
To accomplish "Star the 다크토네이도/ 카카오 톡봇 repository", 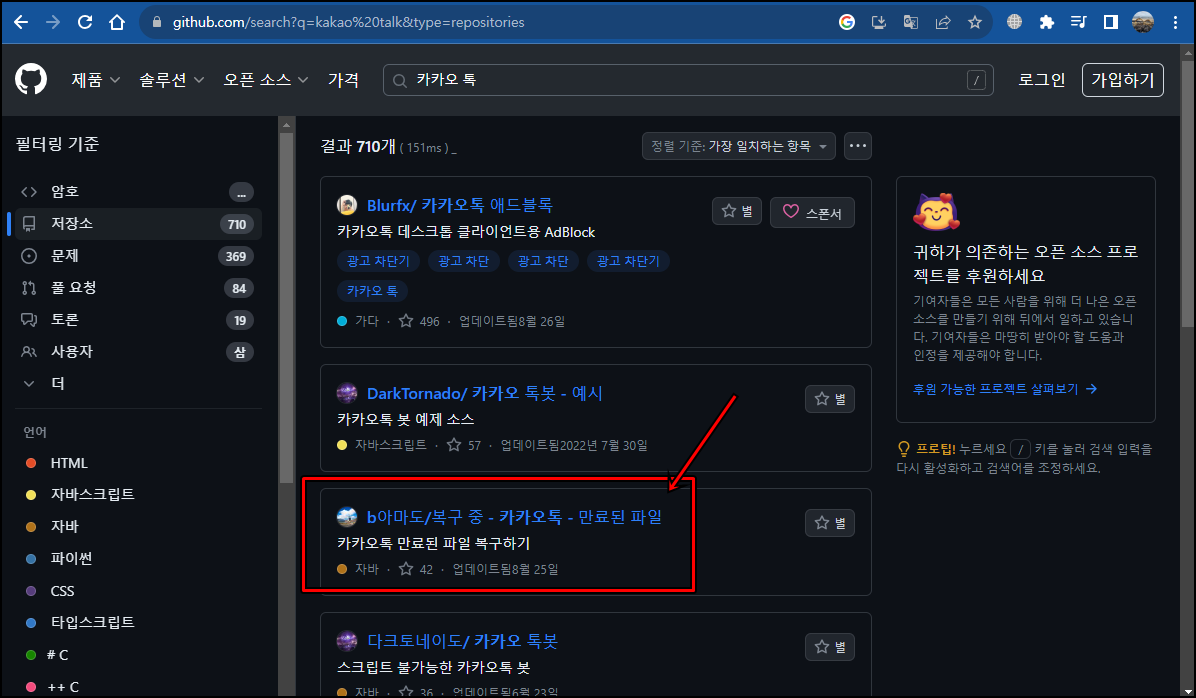I will [830, 647].
